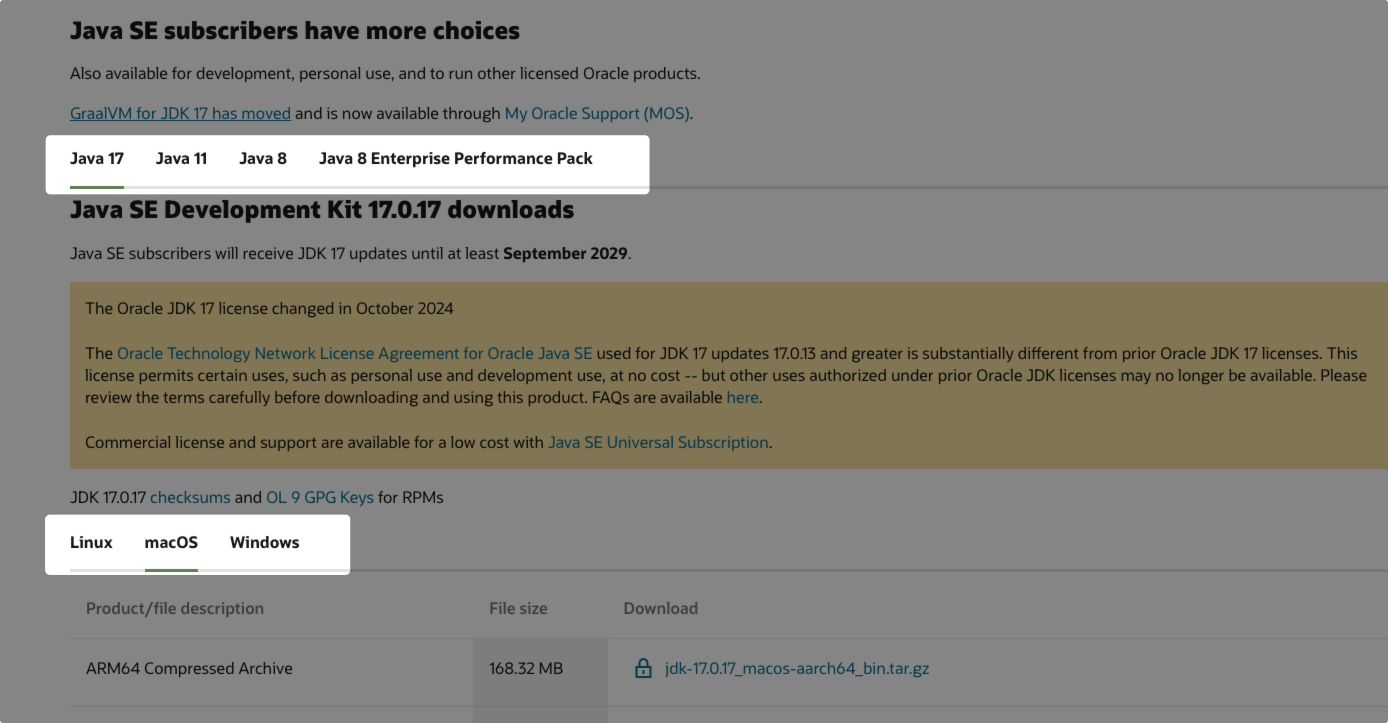Click the lock icon beside the JDK download
The image size is (1388, 723).
click(644, 668)
